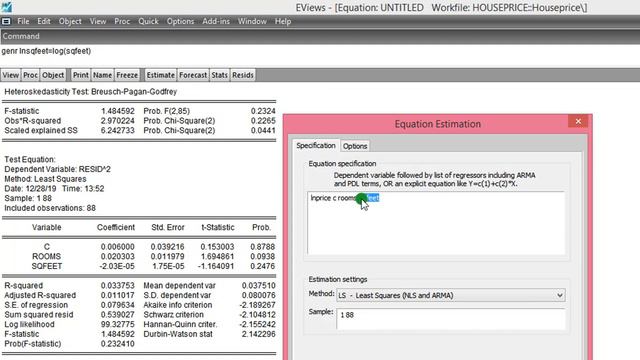Select the Obs*R-squared value 2.970224

tap(118, 121)
